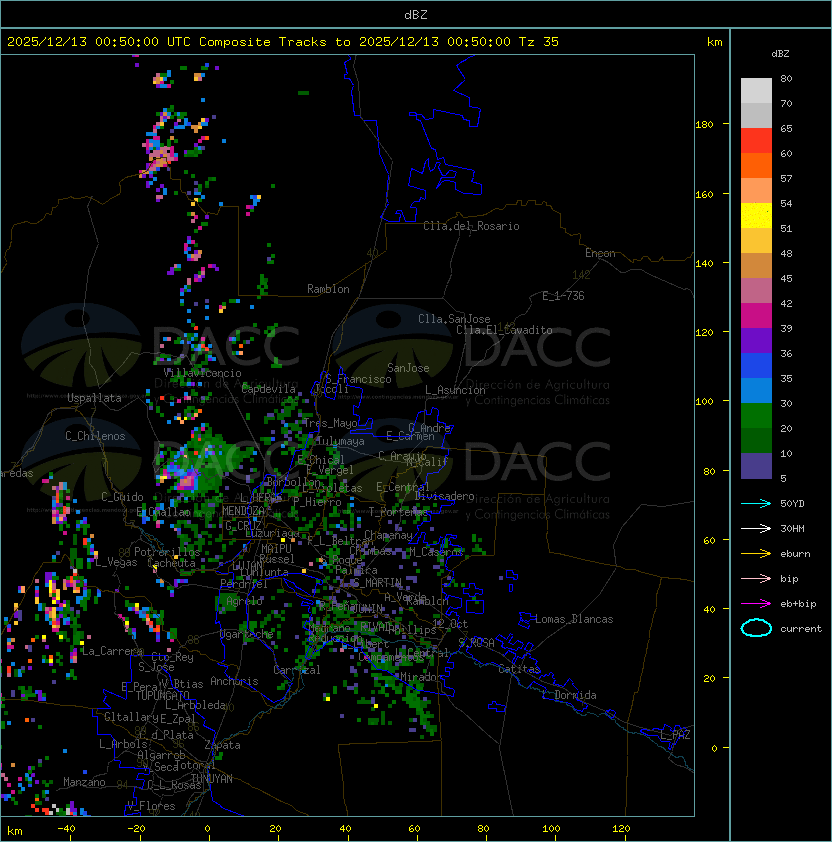Click the Catitas place label
The image size is (832, 842).
519,669
